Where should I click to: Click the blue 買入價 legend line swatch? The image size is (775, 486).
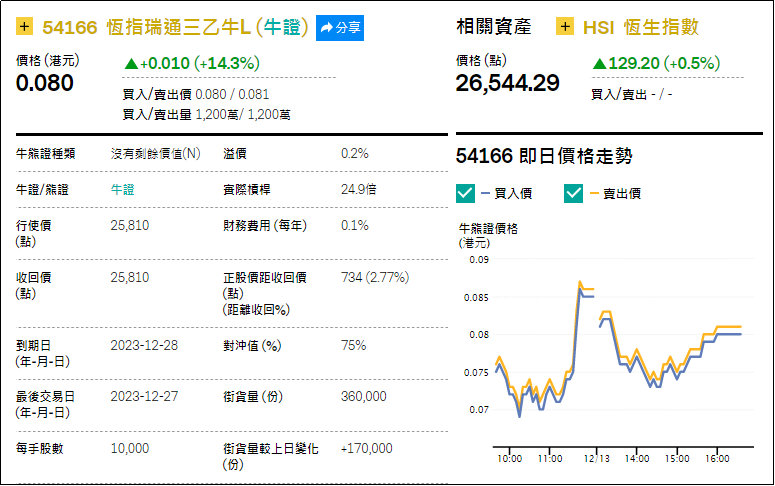pos(485,193)
